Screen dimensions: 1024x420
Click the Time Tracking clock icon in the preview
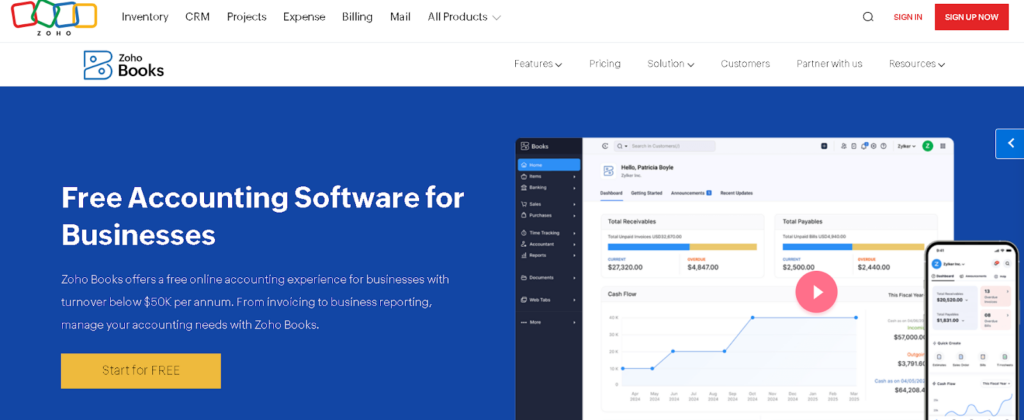[x=524, y=233]
